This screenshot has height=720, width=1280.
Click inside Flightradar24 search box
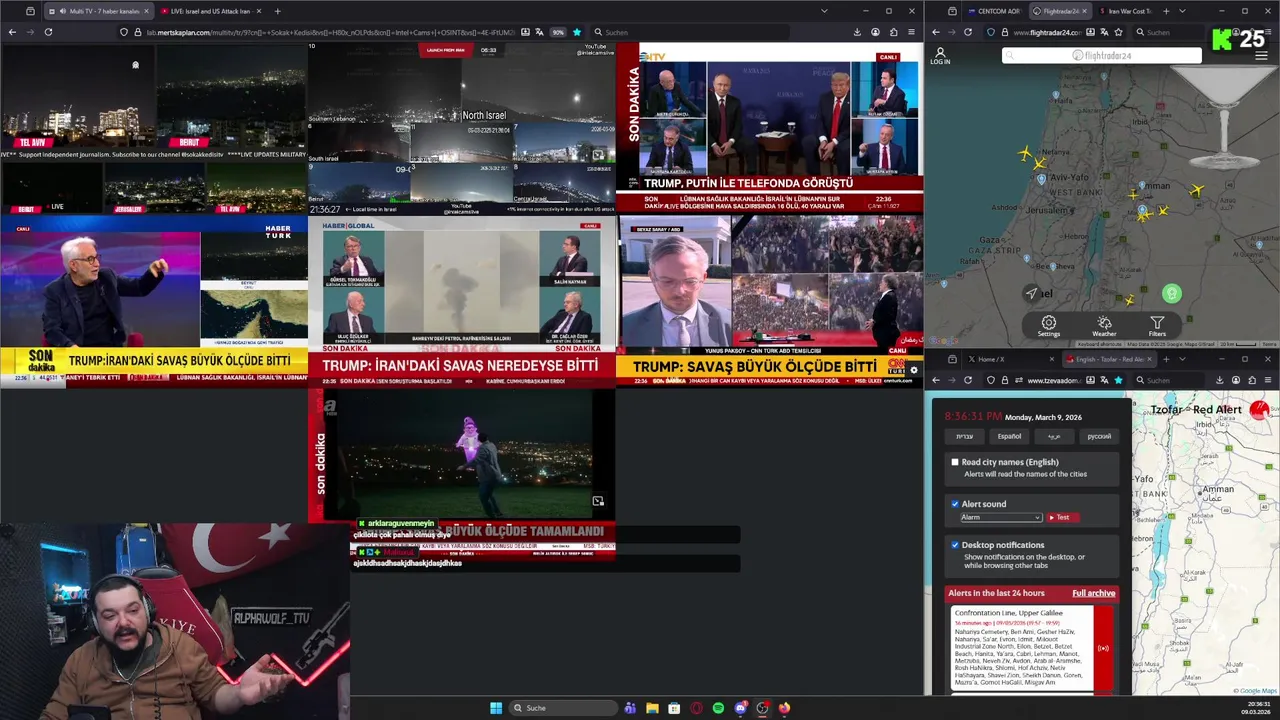tap(1102, 55)
